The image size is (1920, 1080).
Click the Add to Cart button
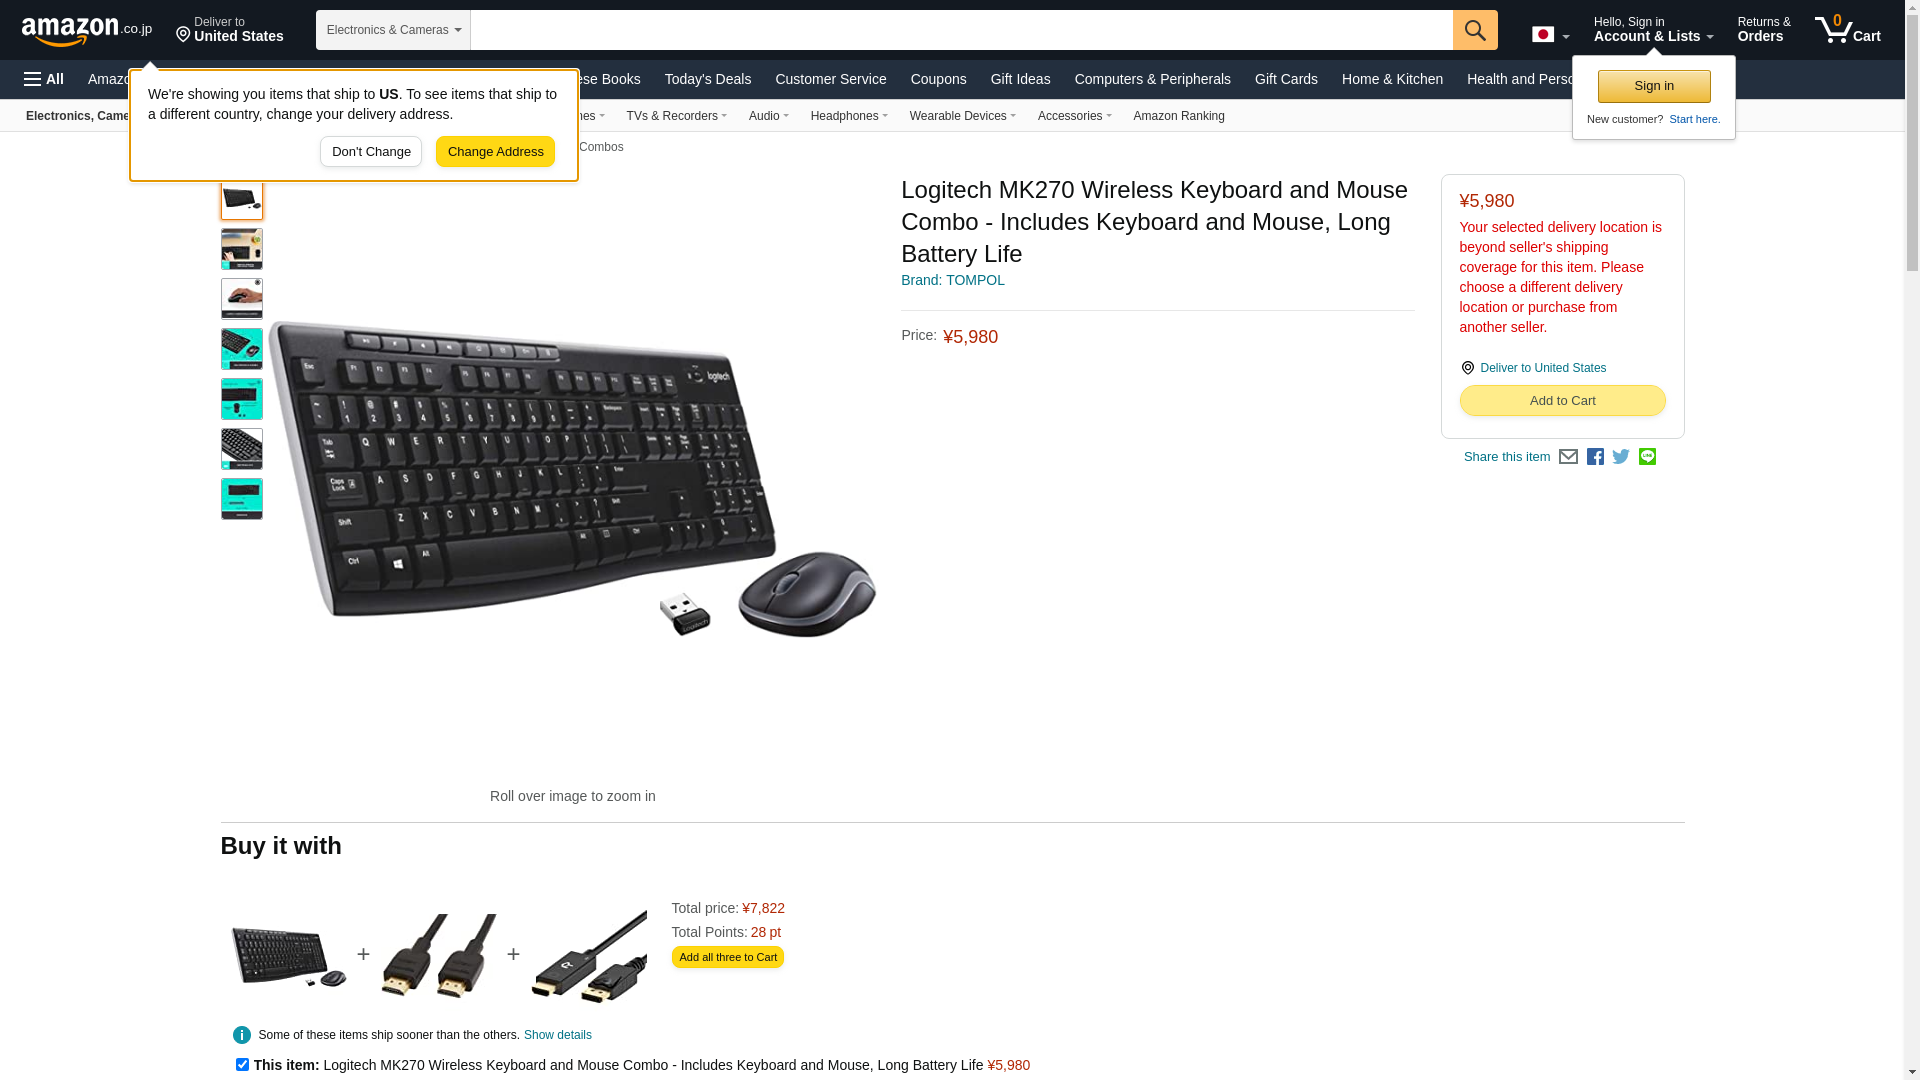[x=1562, y=401]
